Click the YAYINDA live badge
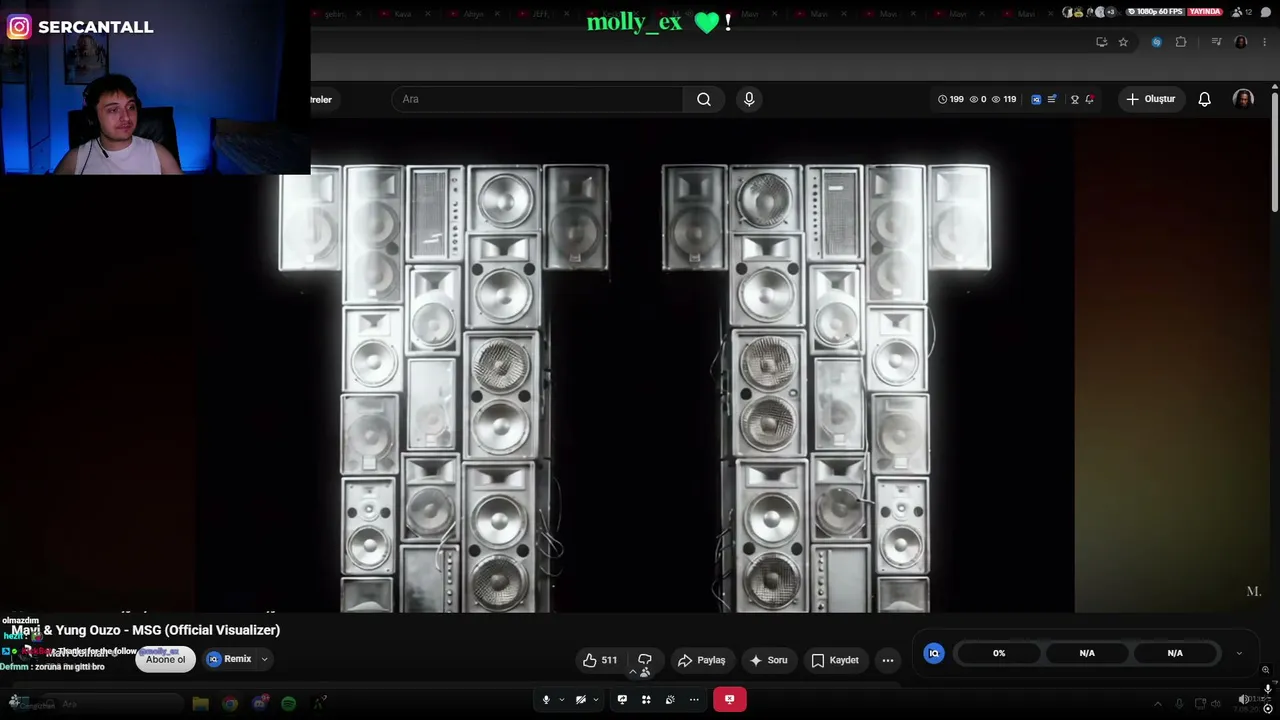This screenshot has width=1280, height=720. click(x=1205, y=12)
